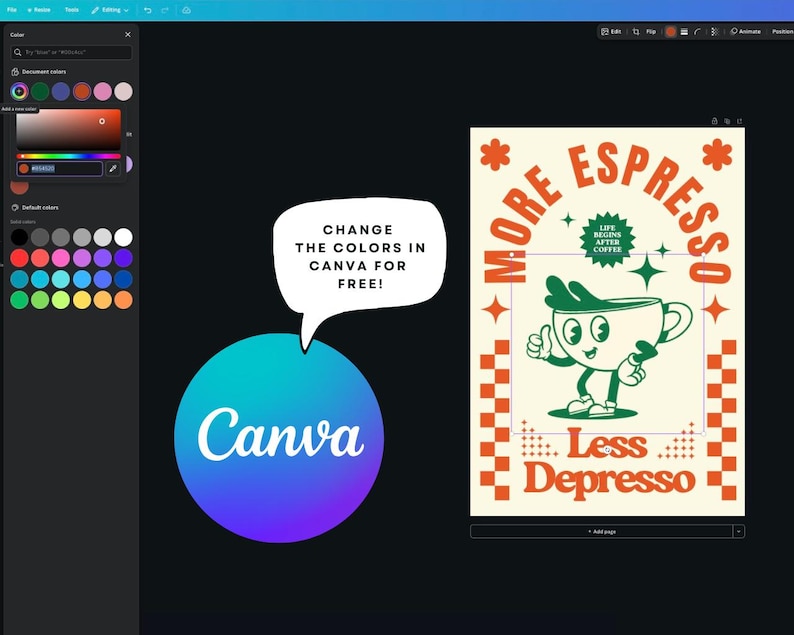
Task: Select the dark green document color
Action: (40, 92)
